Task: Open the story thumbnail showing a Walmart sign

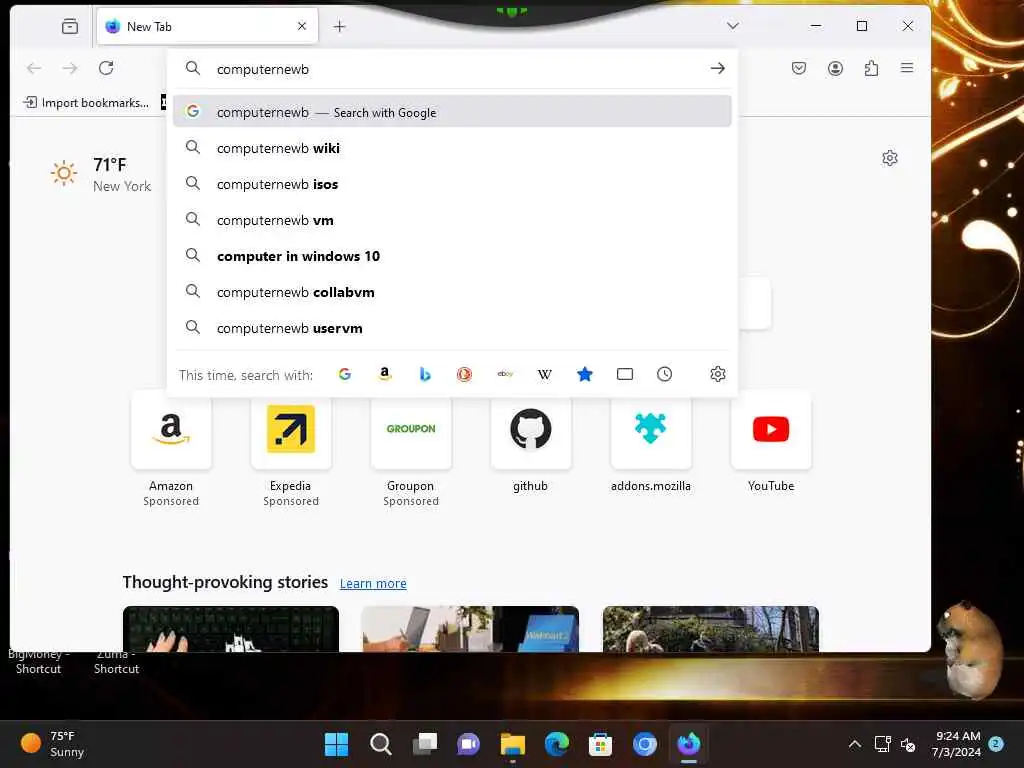Action: click(470, 629)
